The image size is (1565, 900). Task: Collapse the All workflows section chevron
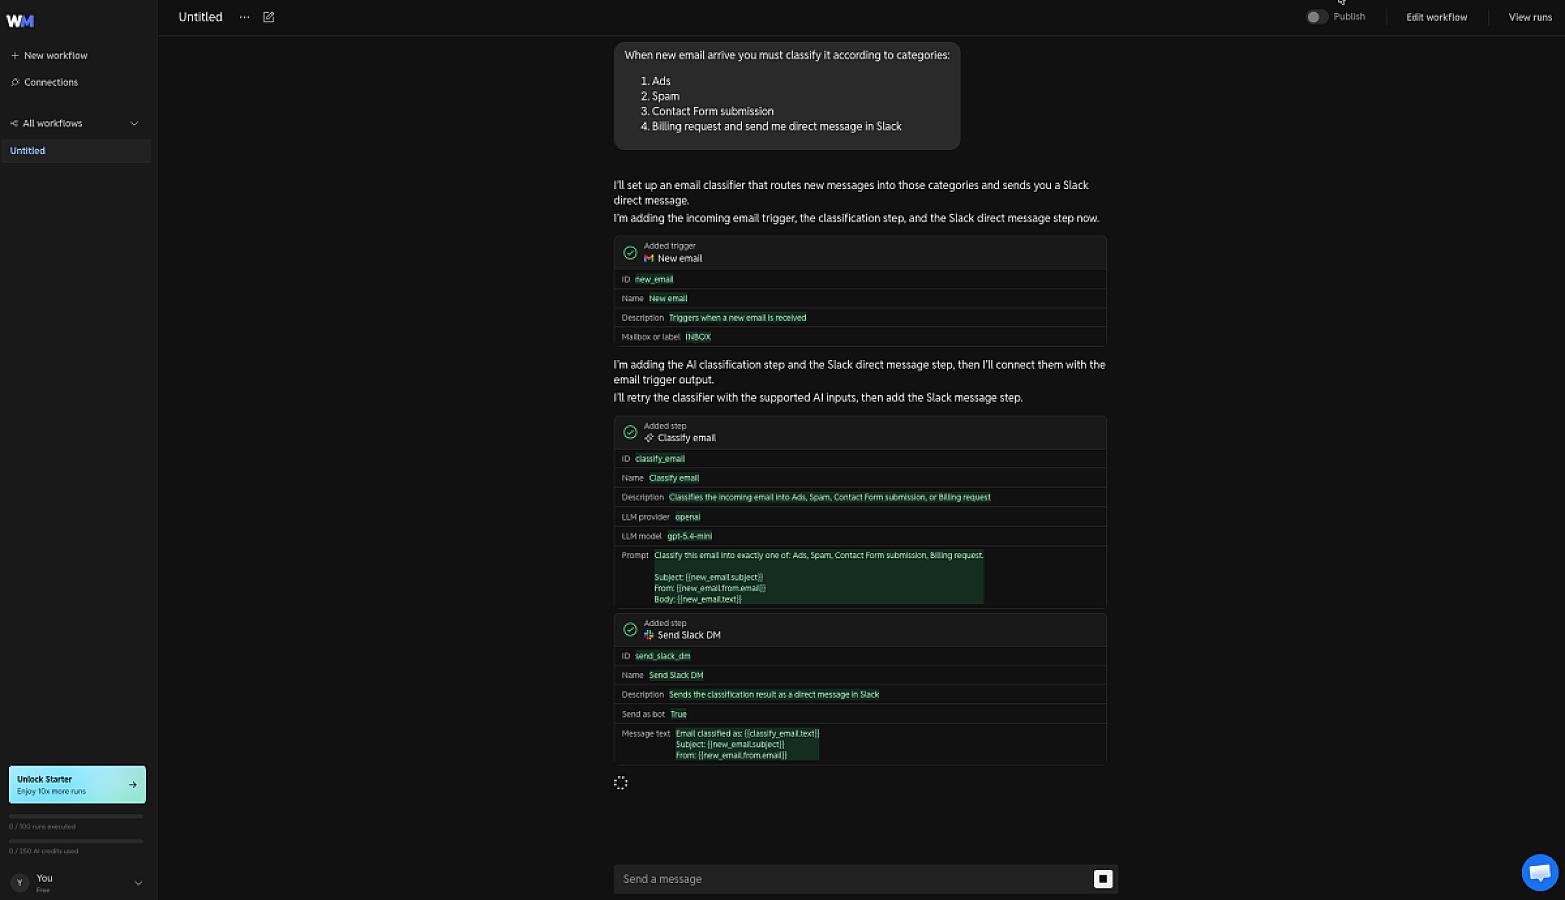[134, 124]
